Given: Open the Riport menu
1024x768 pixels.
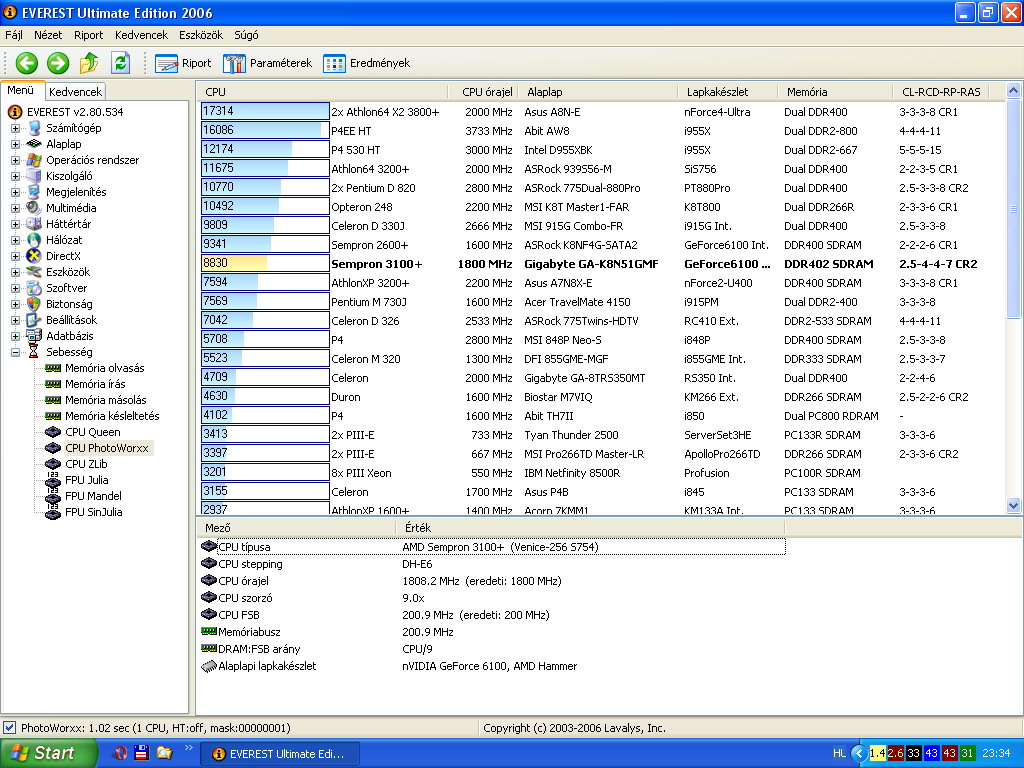Looking at the screenshot, I should coord(89,35).
